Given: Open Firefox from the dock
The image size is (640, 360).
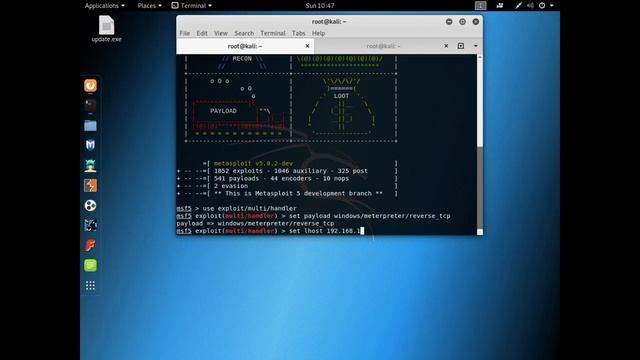Looking at the screenshot, I should (x=90, y=85).
